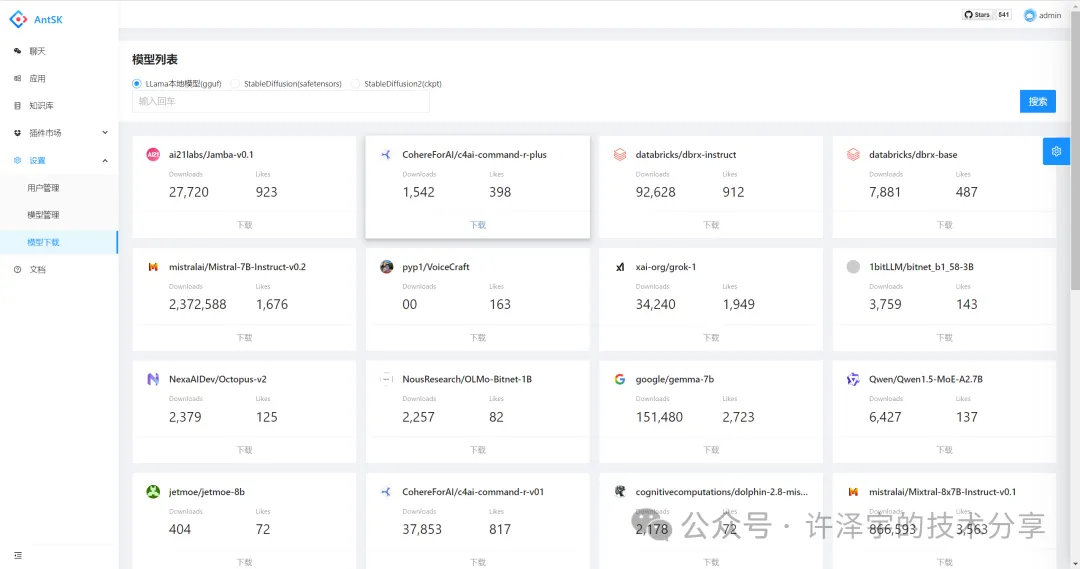Click the CohereForAI c4ai-command-r-plus logo
Image resolution: width=1080 pixels, height=569 pixels.
(386, 154)
